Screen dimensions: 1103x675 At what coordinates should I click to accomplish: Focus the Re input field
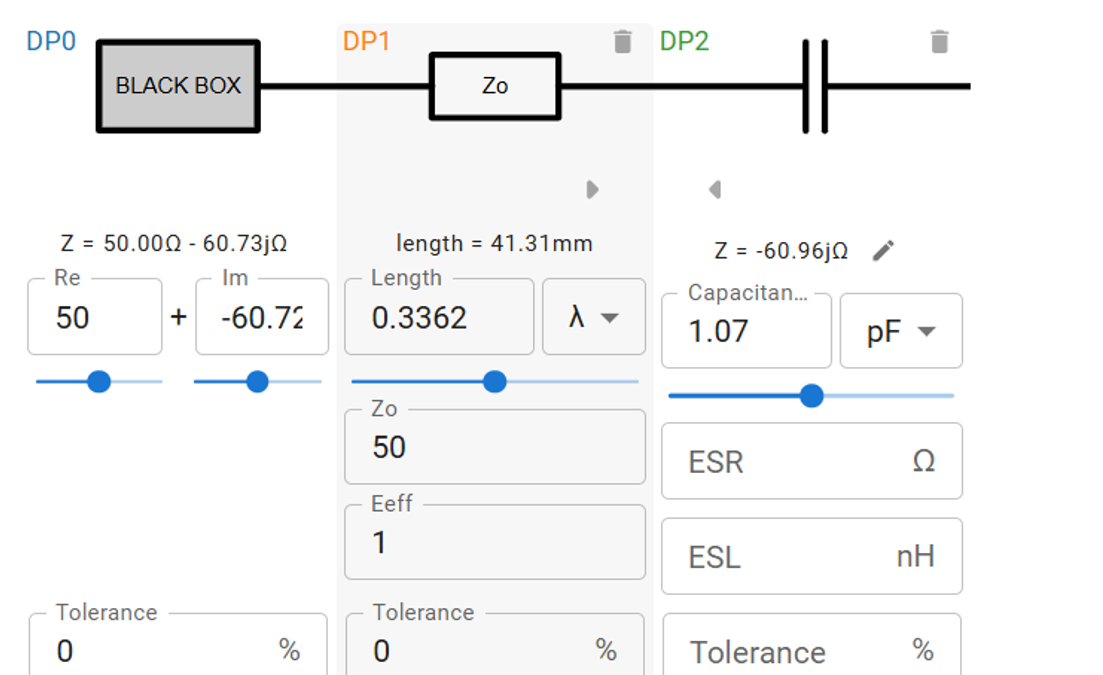[x=94, y=318]
